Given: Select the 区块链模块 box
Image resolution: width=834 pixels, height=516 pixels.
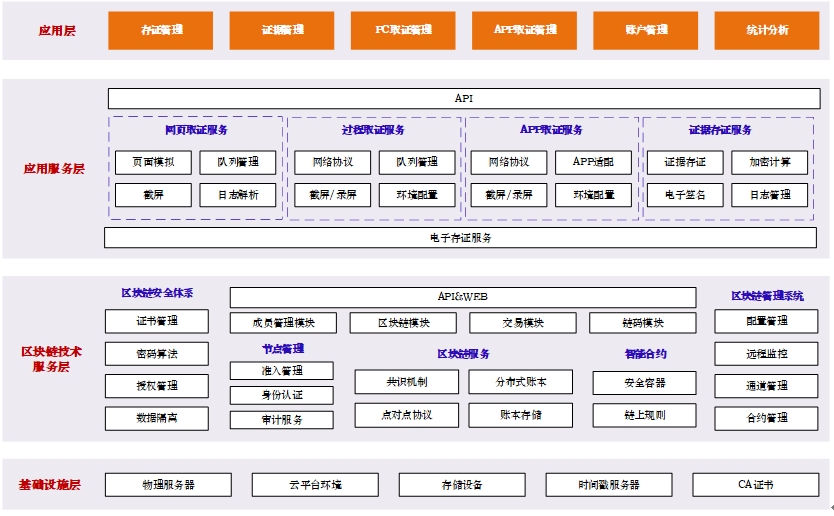Looking at the screenshot, I should point(403,323).
